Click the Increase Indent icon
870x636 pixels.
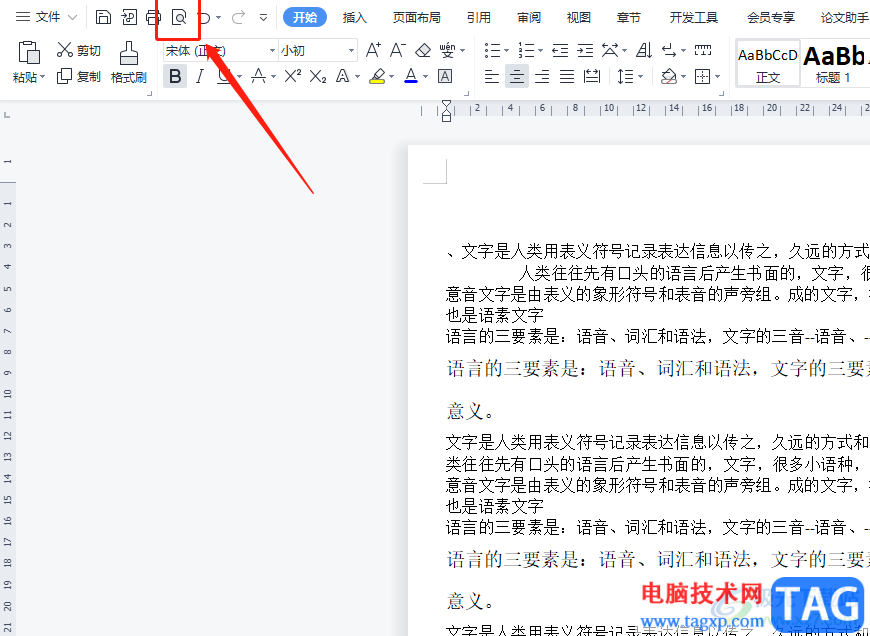coord(585,51)
